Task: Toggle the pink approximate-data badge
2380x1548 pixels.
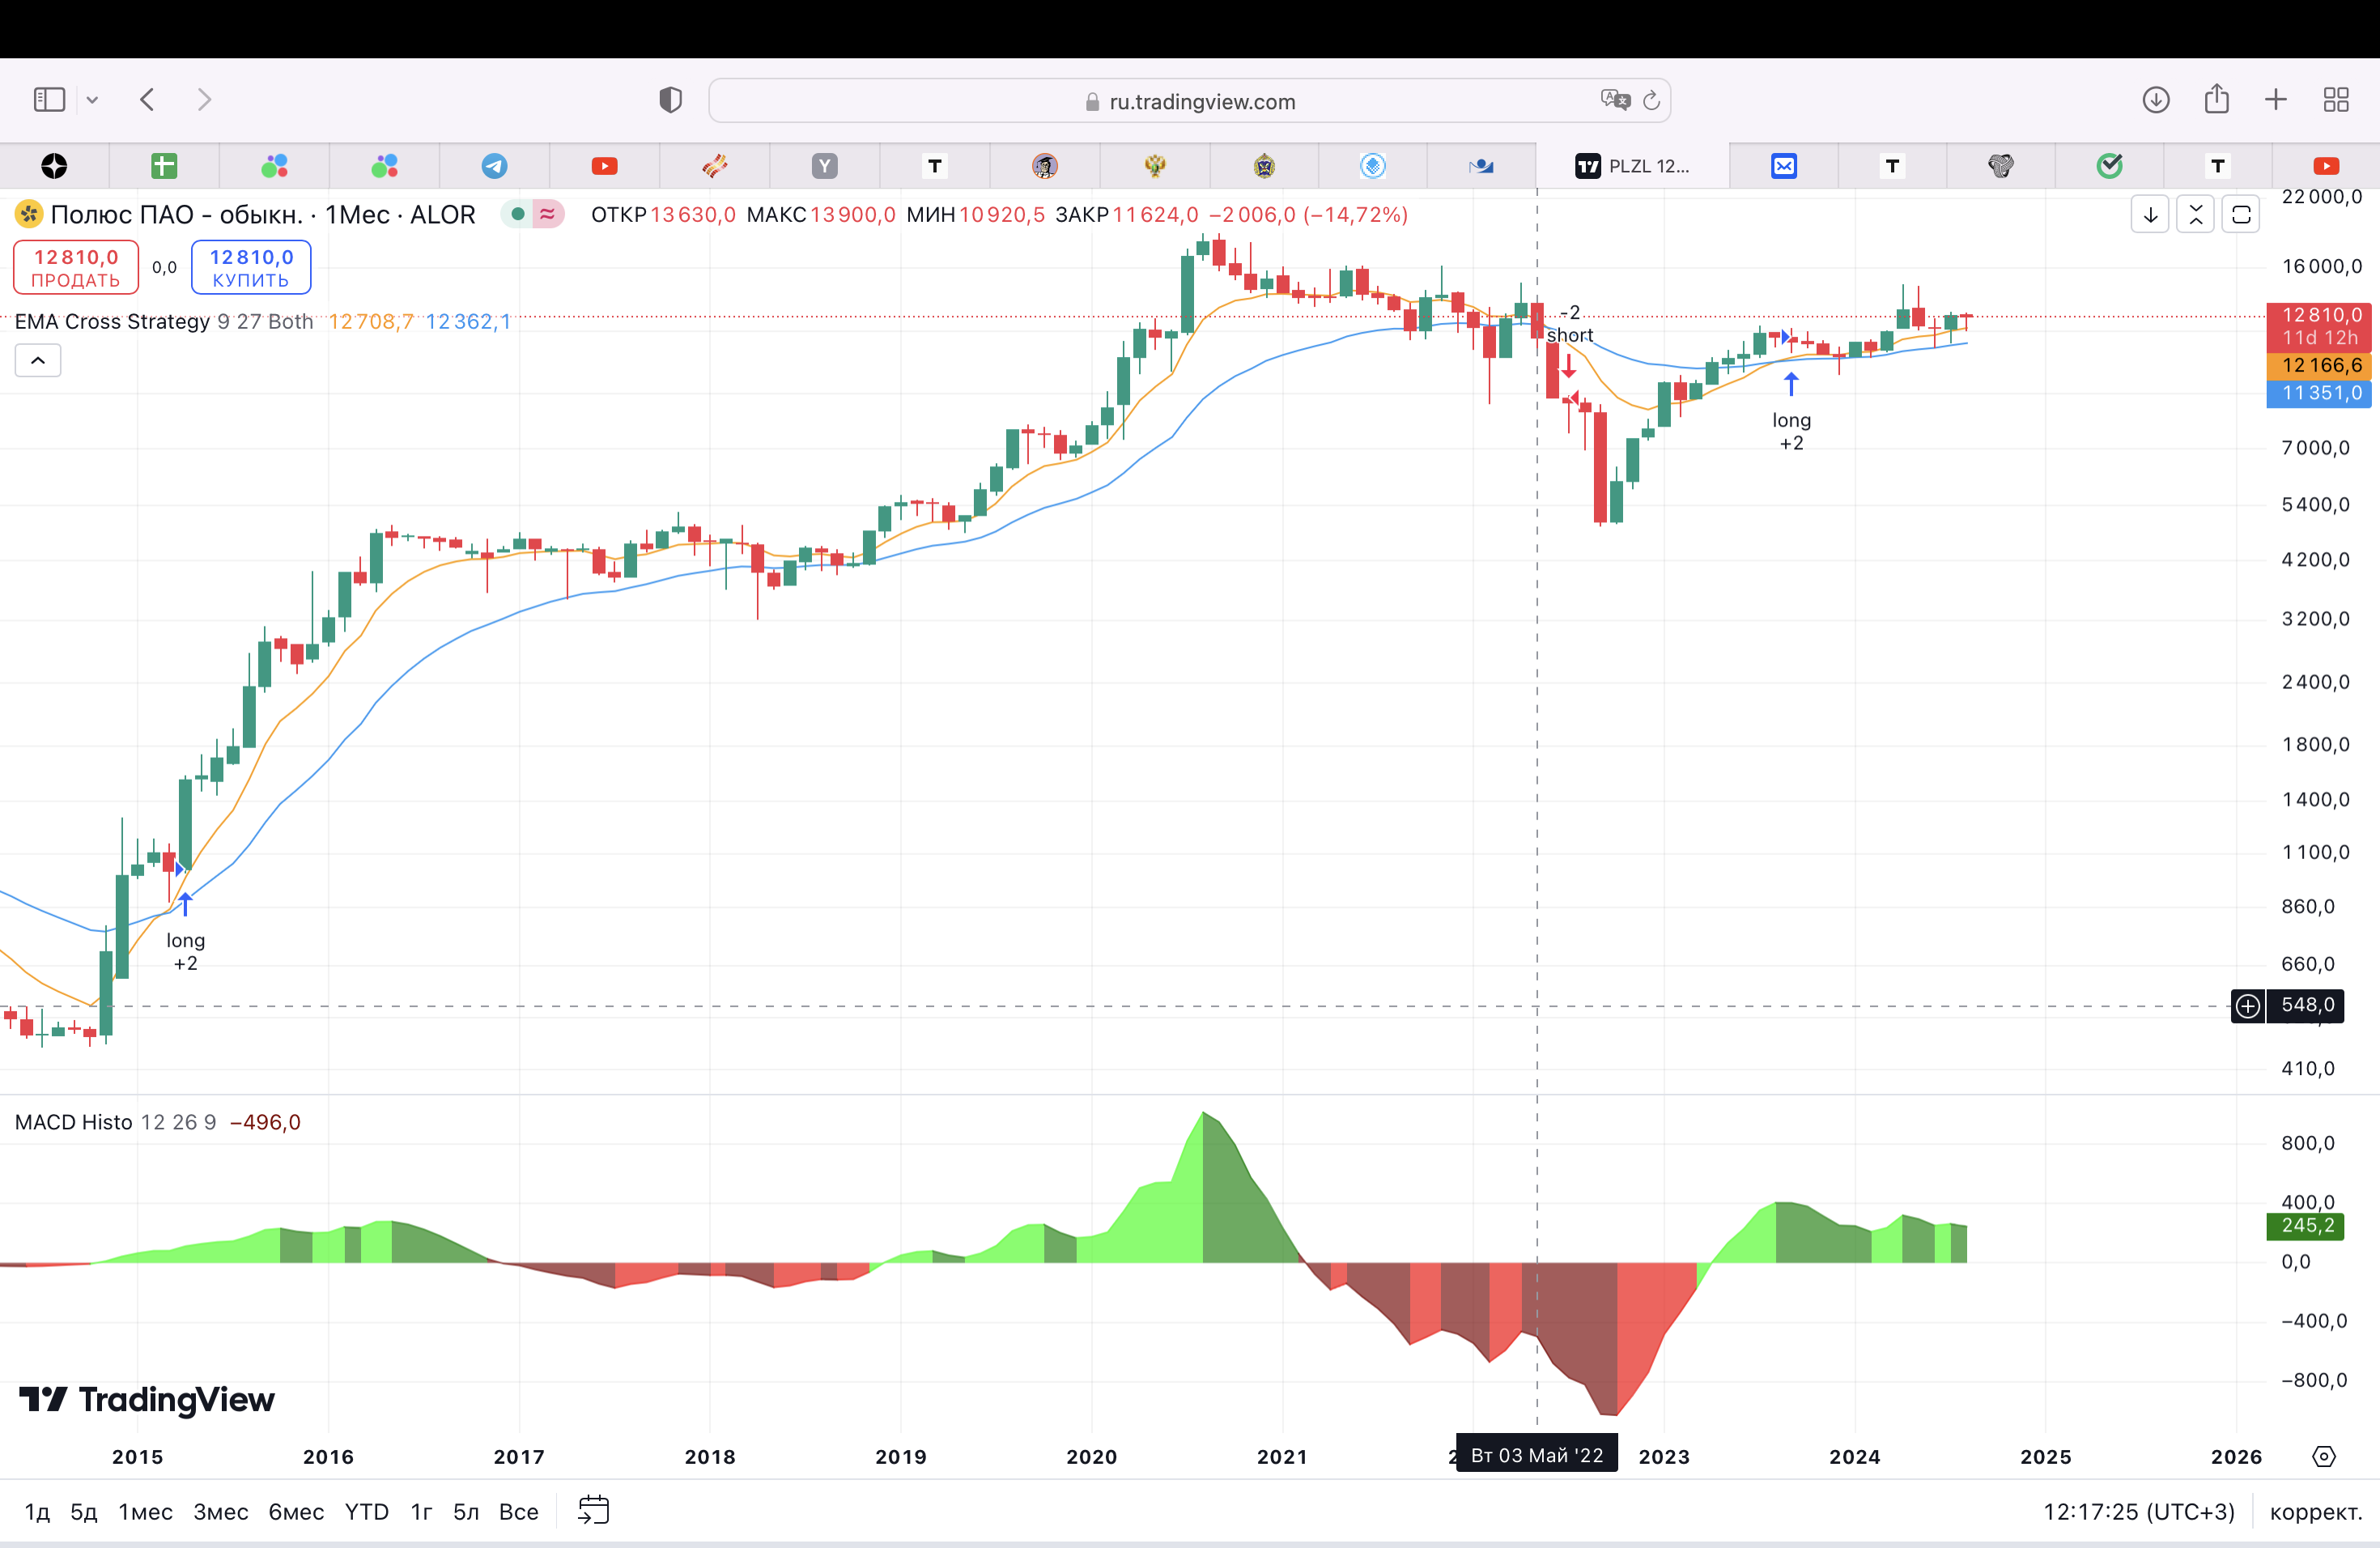Action: coord(548,214)
